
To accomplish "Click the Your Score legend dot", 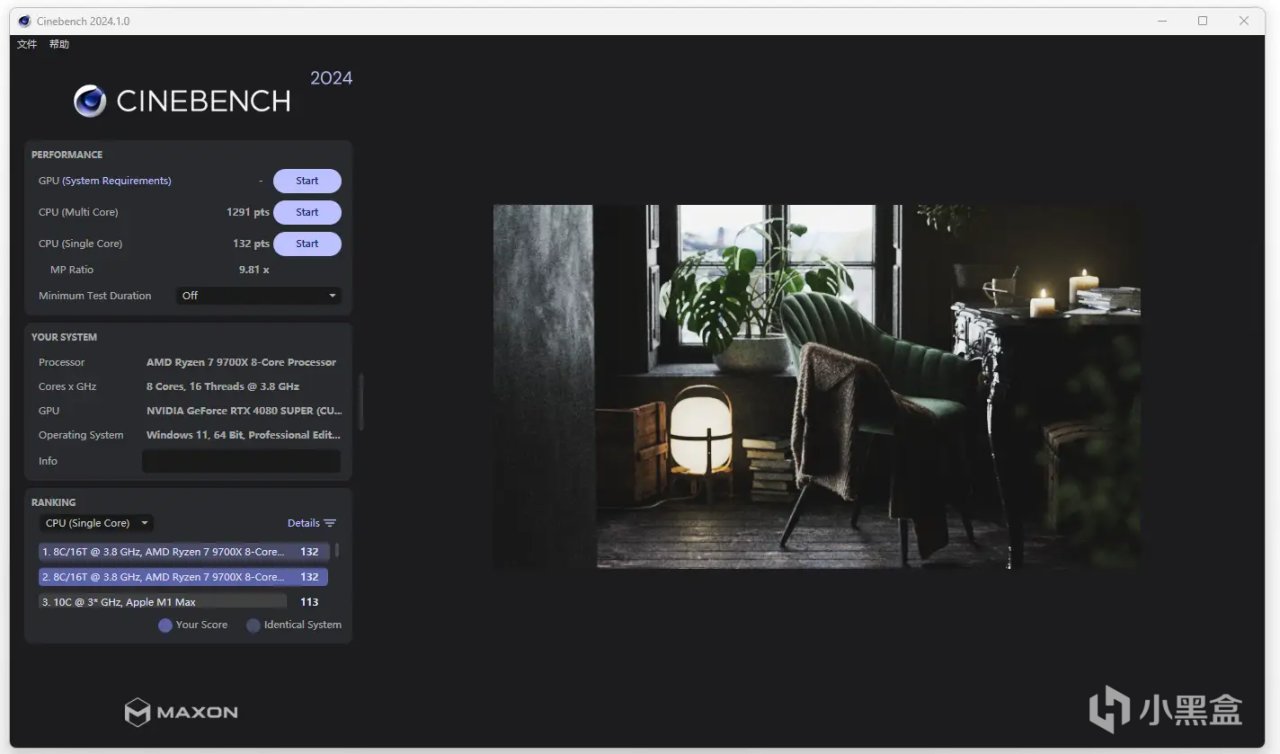I will click(x=165, y=625).
